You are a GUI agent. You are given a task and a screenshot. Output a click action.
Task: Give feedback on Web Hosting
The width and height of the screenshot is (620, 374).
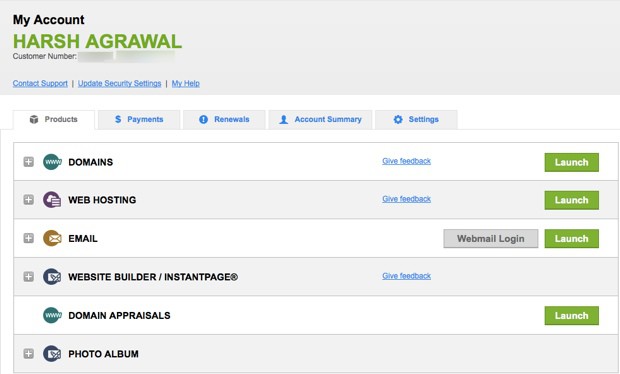406,199
